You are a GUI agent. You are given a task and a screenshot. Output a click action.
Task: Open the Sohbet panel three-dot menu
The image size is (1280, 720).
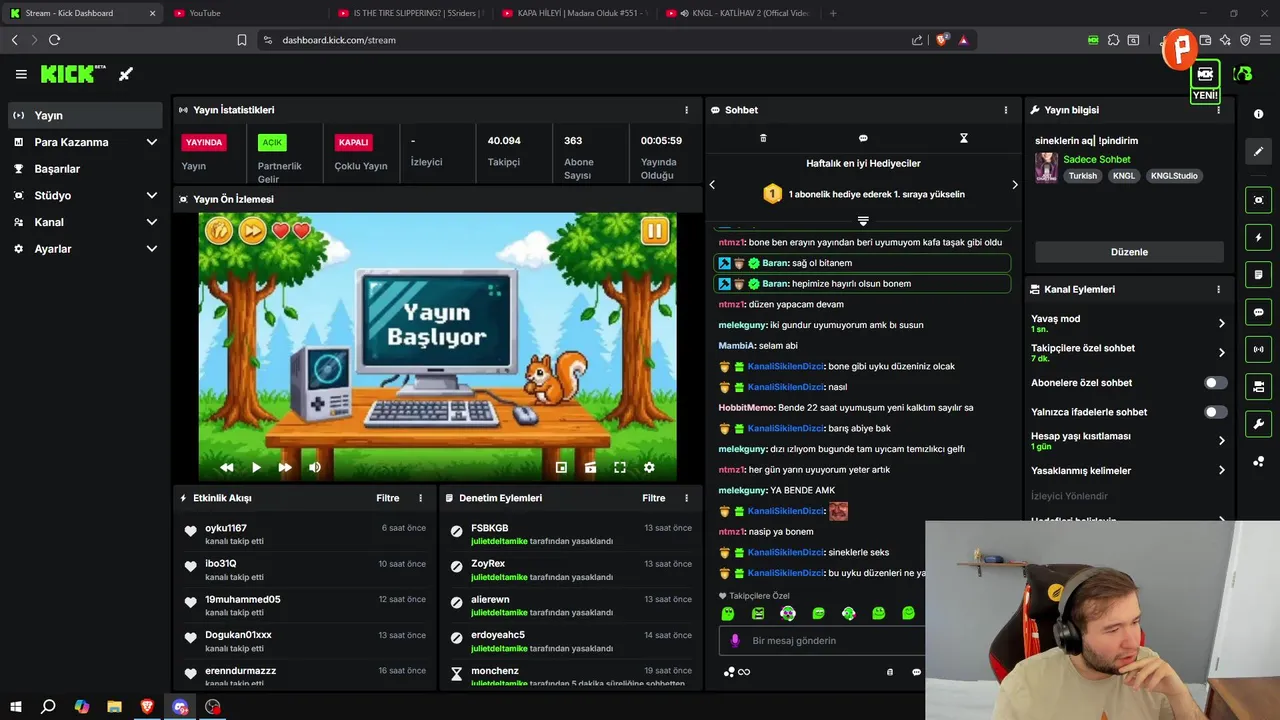click(x=1006, y=110)
